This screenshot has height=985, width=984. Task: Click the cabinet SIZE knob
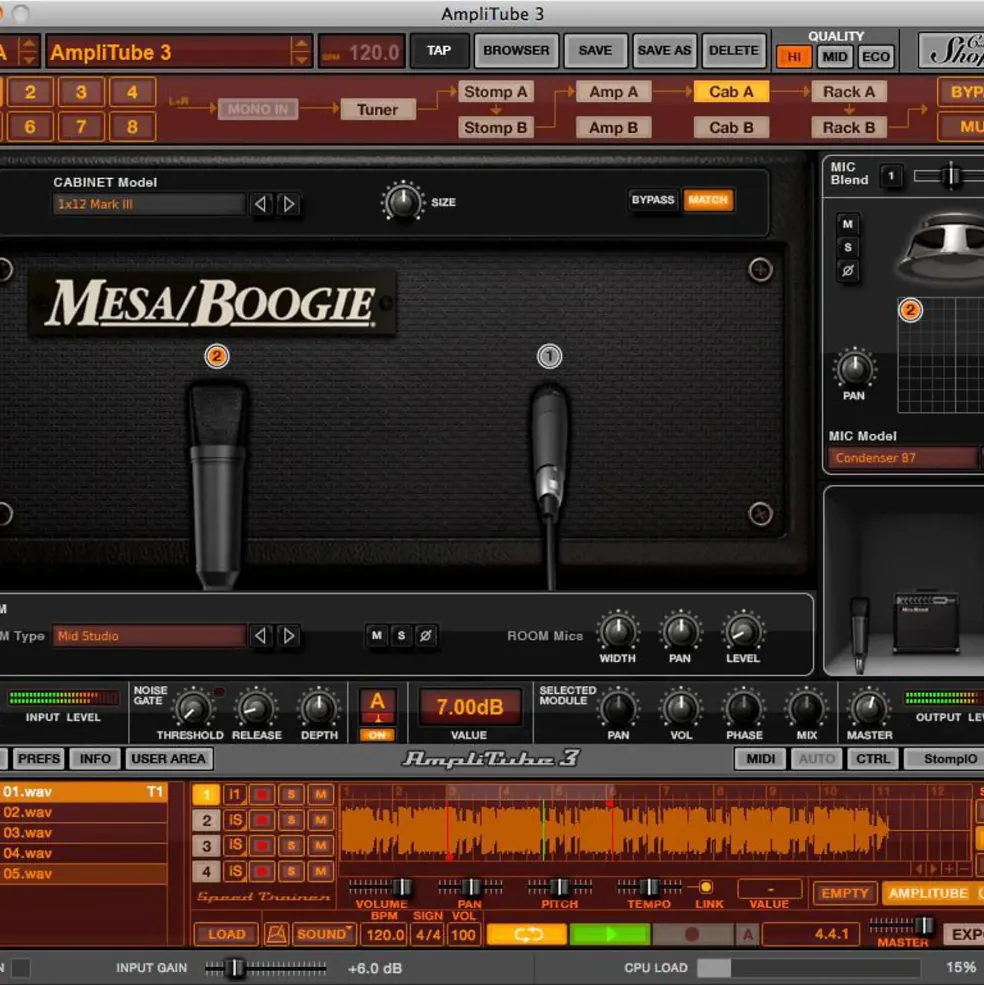(402, 201)
